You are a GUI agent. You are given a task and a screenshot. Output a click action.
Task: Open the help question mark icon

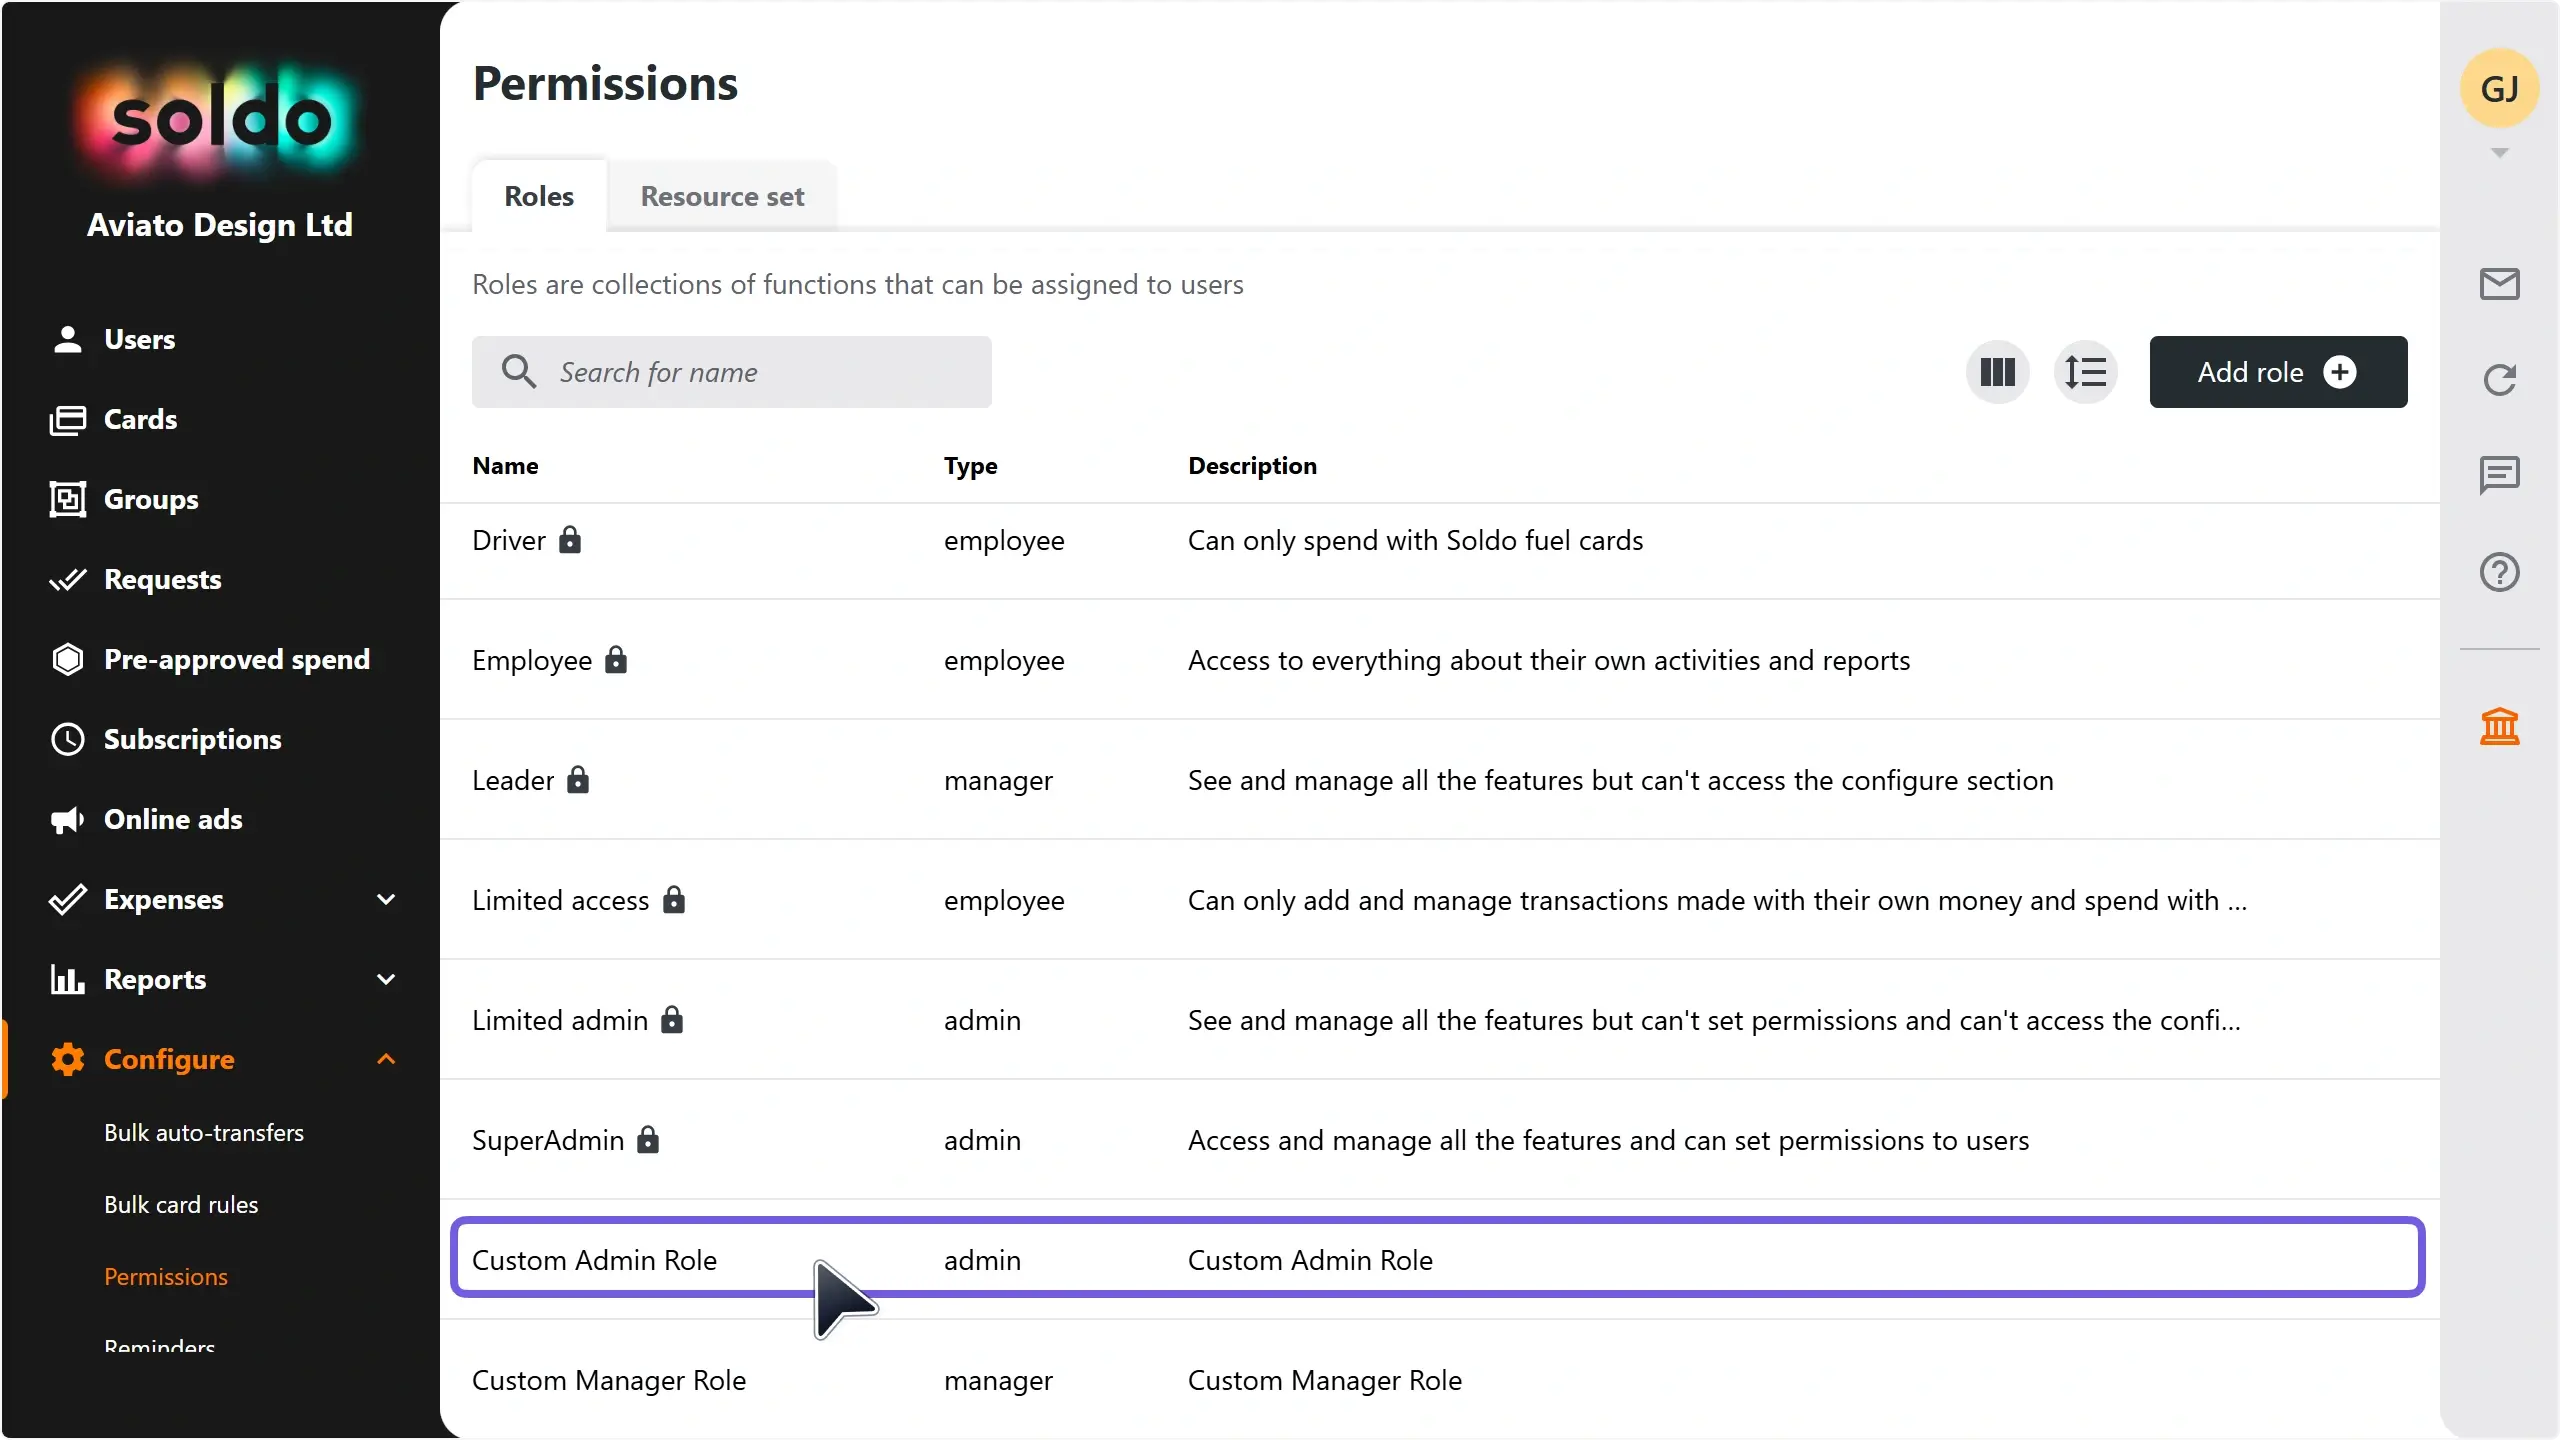coord(2499,572)
